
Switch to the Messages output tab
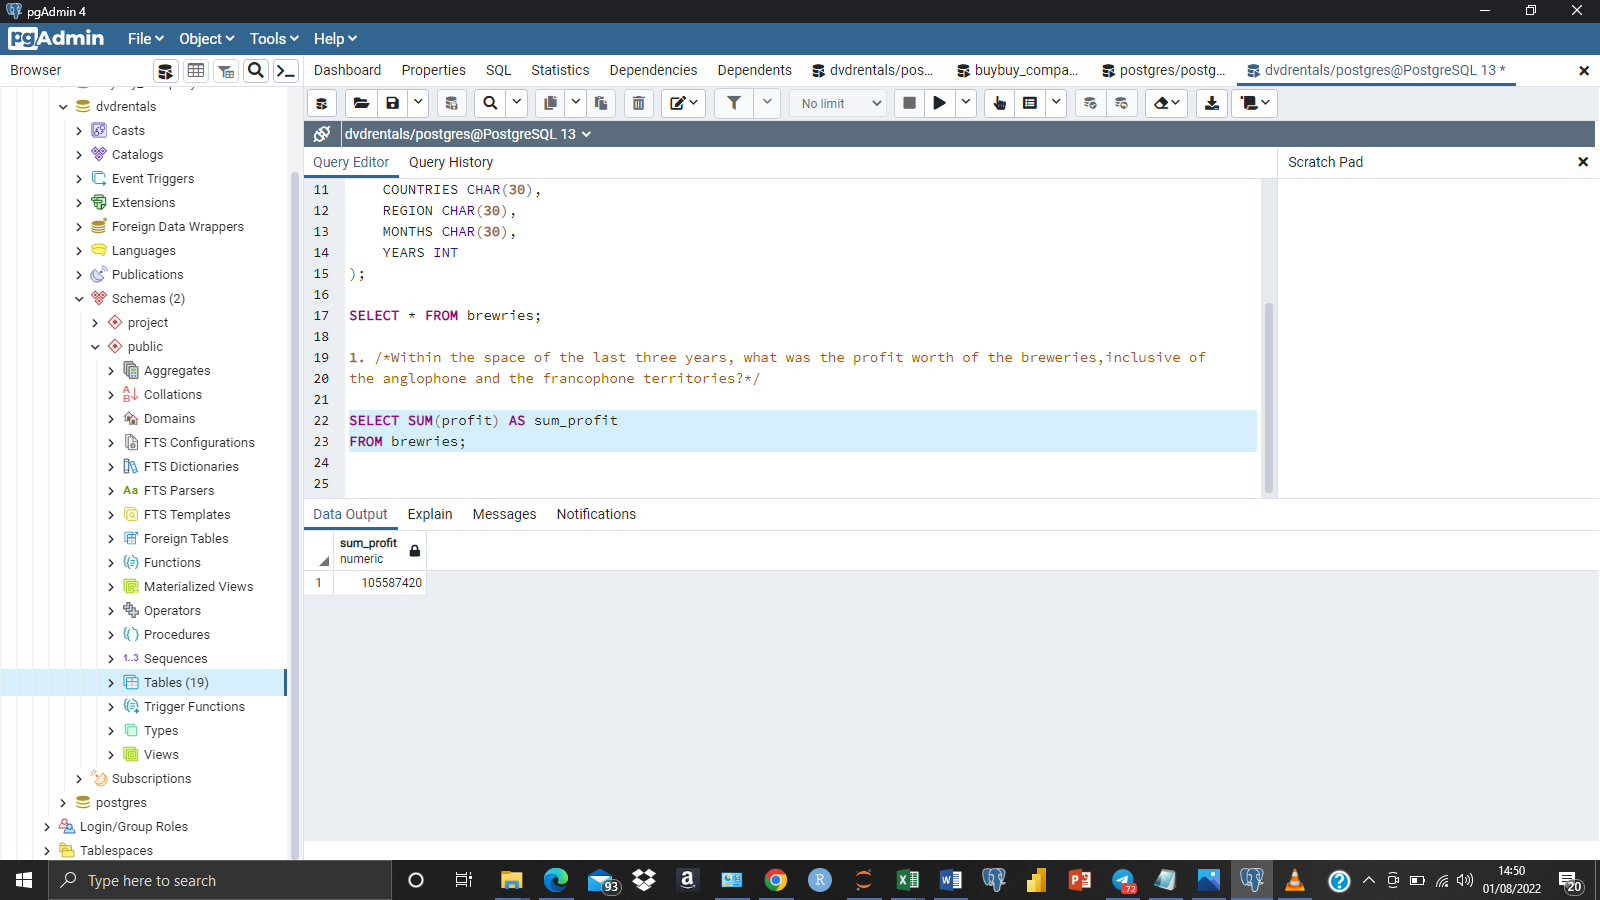[504, 514]
